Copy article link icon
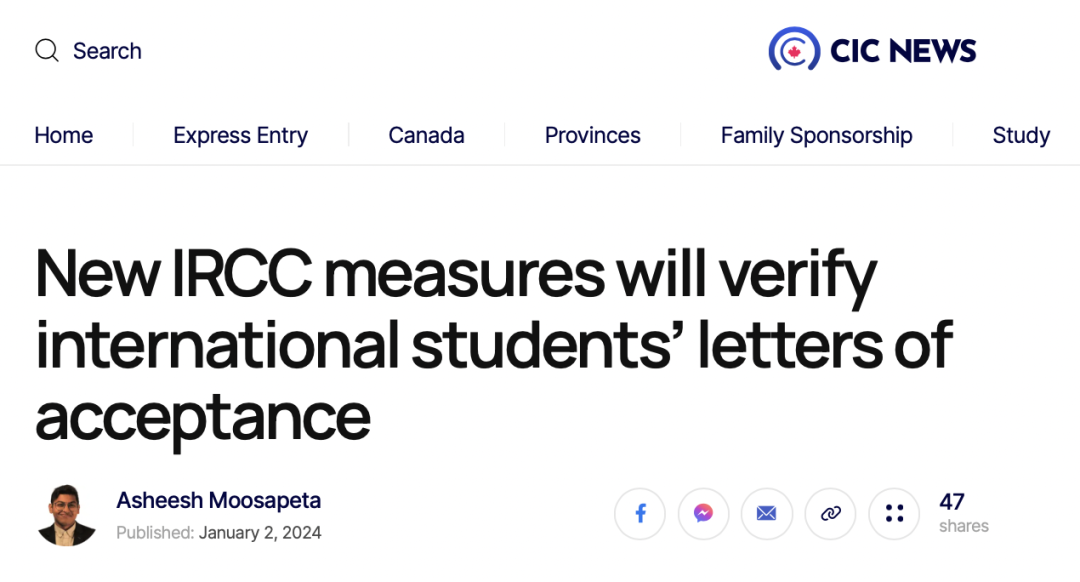Viewport: 1080px width, 582px height. coord(831,514)
